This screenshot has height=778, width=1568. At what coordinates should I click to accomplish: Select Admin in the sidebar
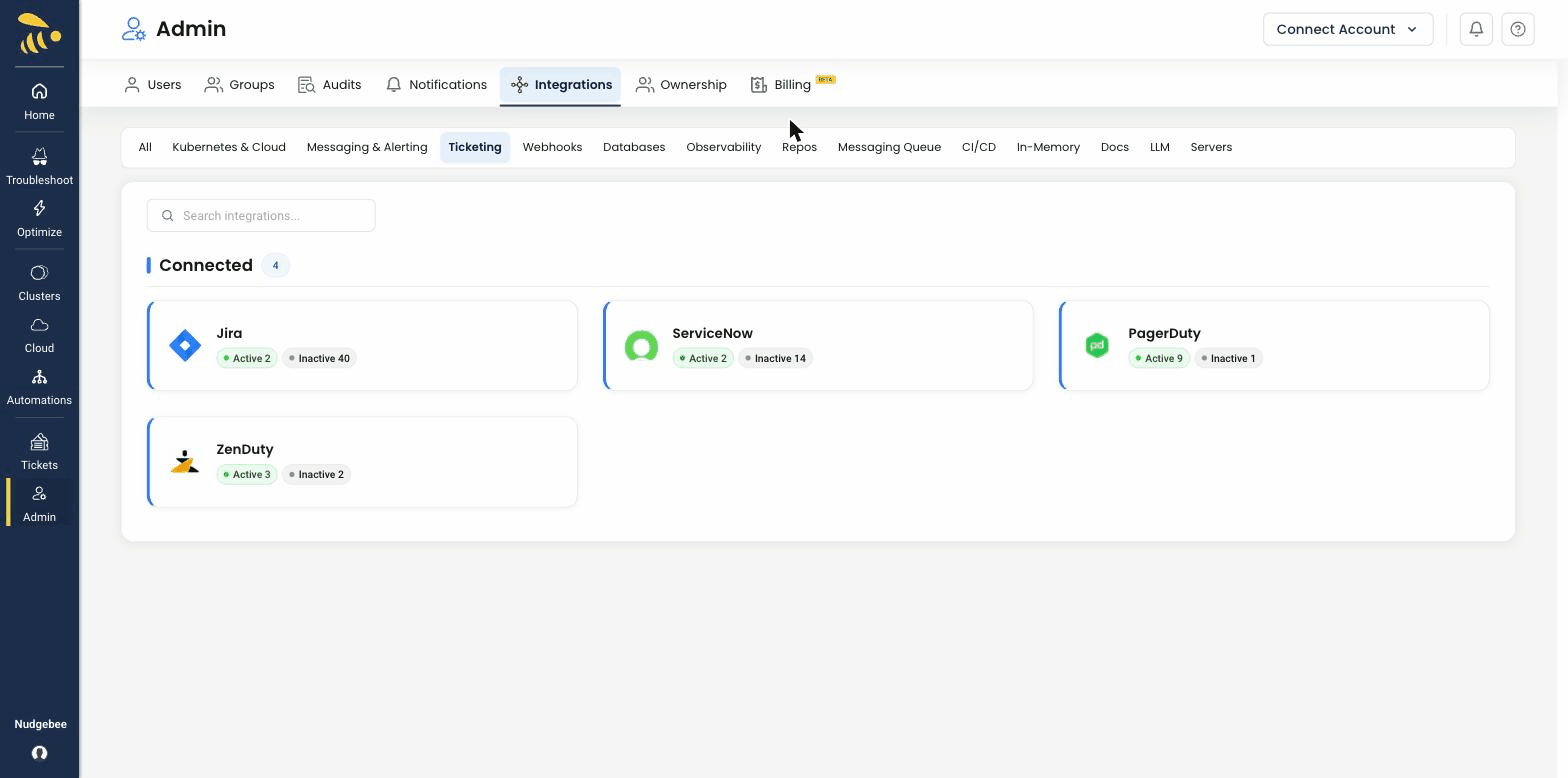click(x=39, y=504)
